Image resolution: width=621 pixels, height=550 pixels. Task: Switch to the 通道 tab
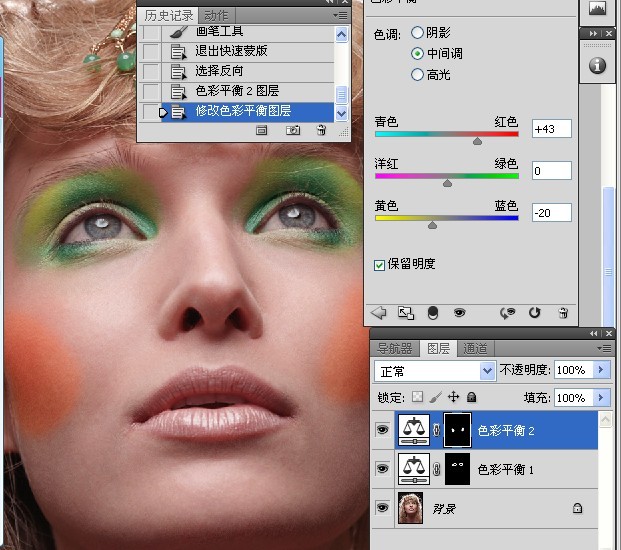[x=475, y=348]
